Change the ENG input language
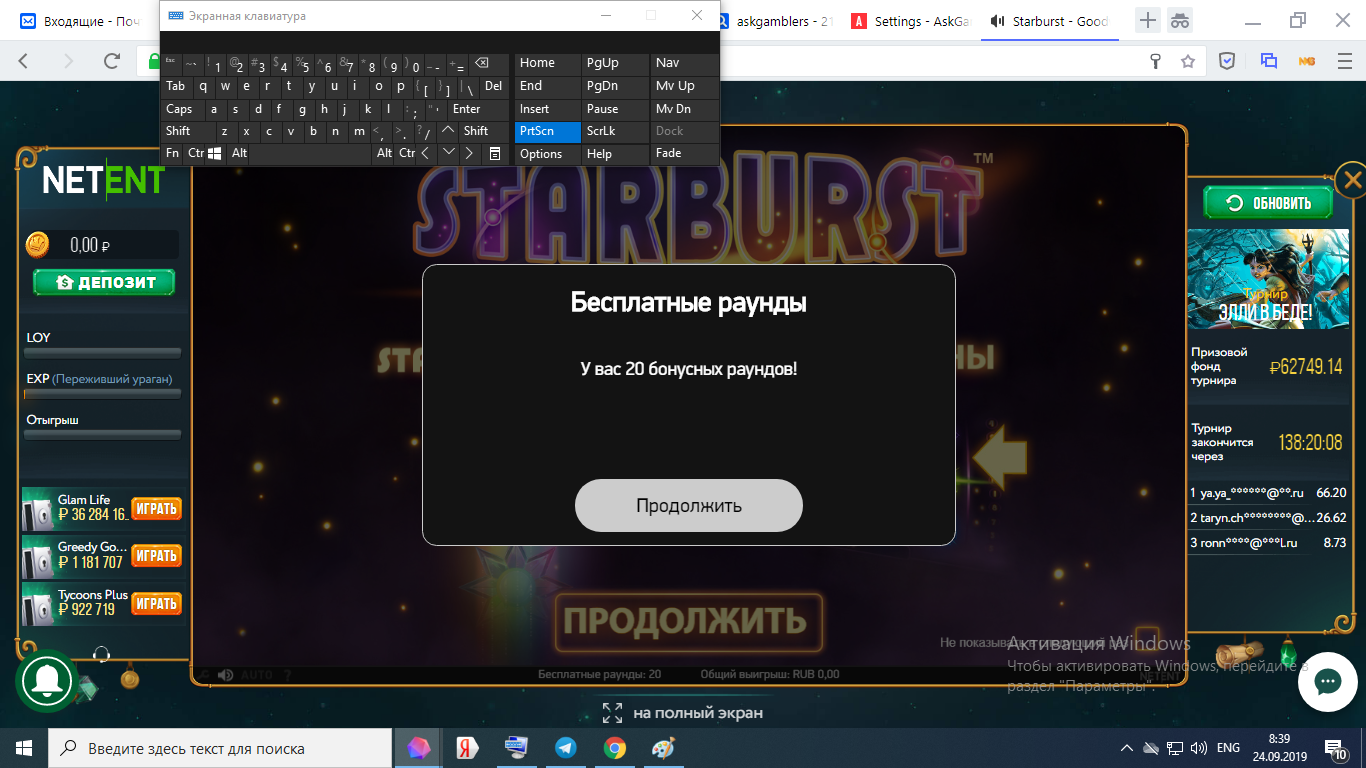1366x768 pixels. click(1228, 748)
